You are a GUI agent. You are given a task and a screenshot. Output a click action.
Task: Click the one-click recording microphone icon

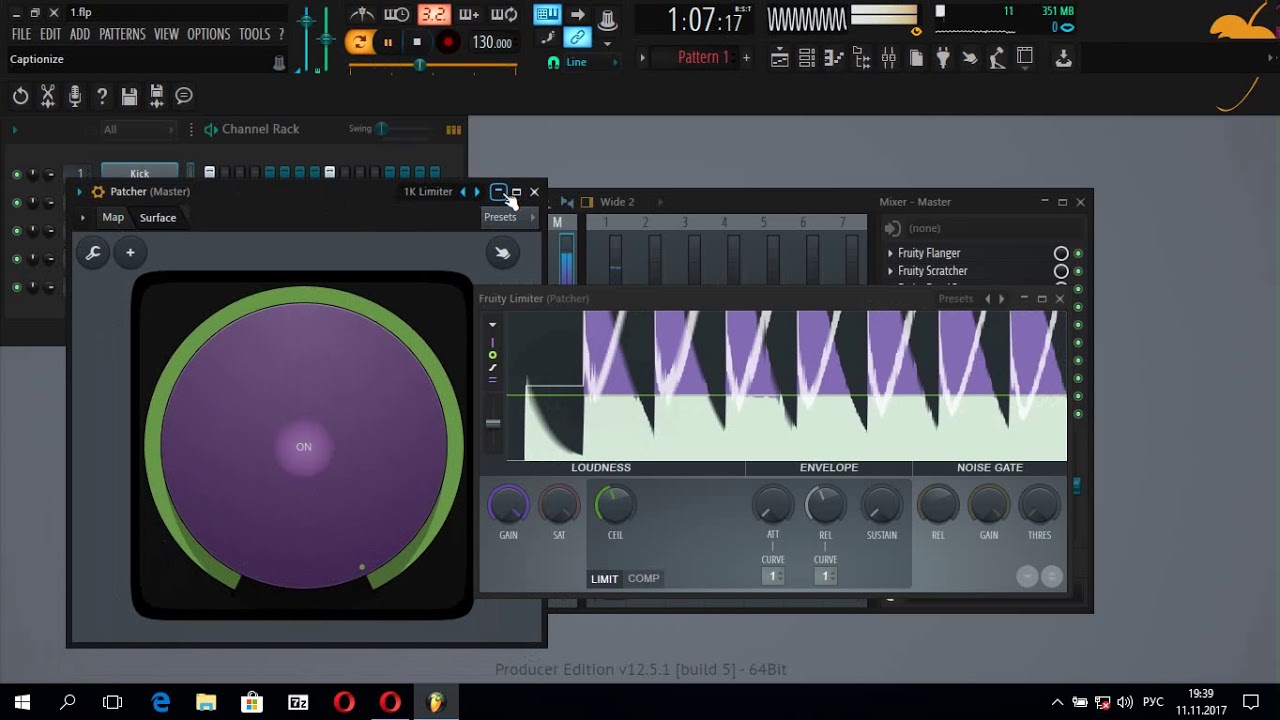coord(74,96)
